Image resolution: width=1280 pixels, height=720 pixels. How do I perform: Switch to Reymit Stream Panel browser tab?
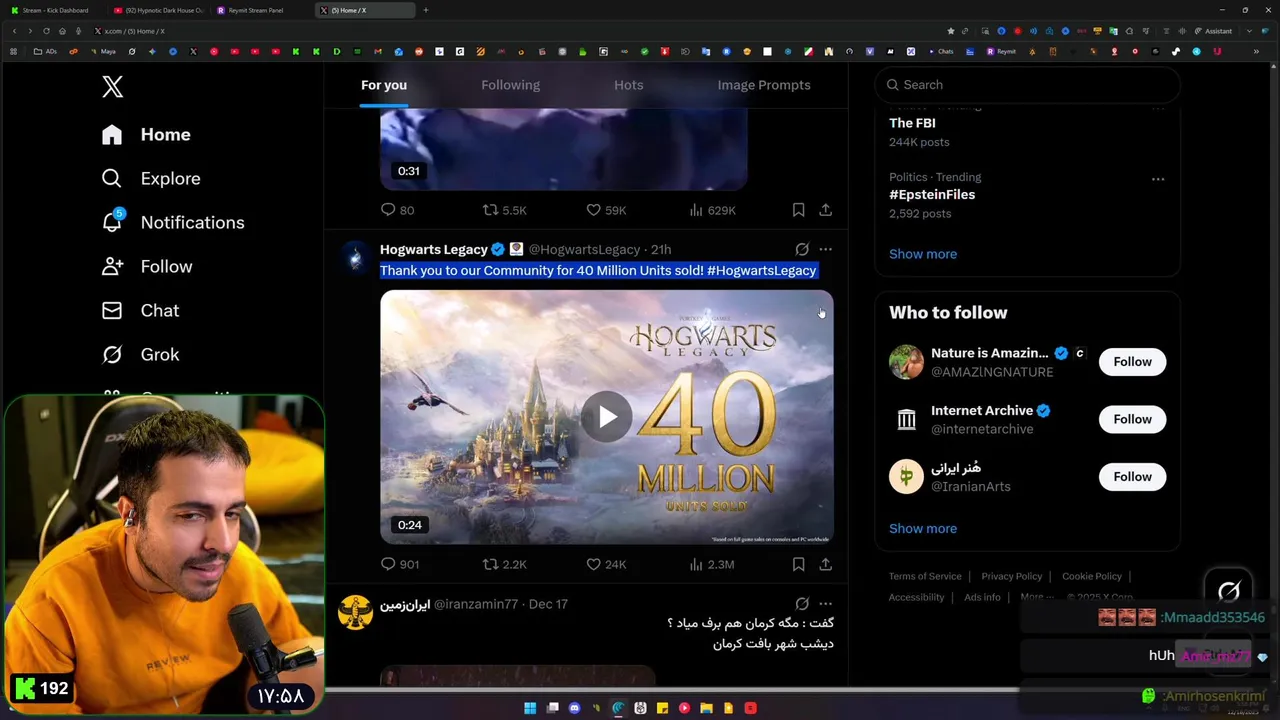tap(256, 10)
